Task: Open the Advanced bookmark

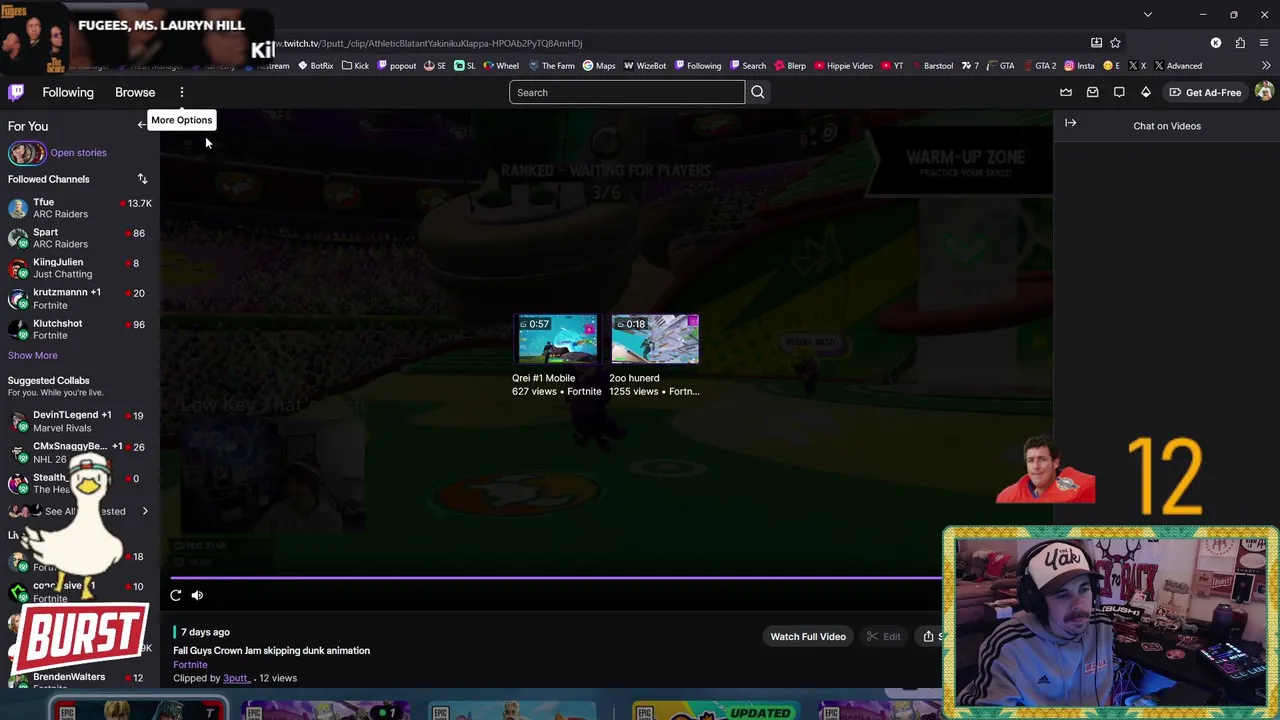Action: (x=1178, y=66)
